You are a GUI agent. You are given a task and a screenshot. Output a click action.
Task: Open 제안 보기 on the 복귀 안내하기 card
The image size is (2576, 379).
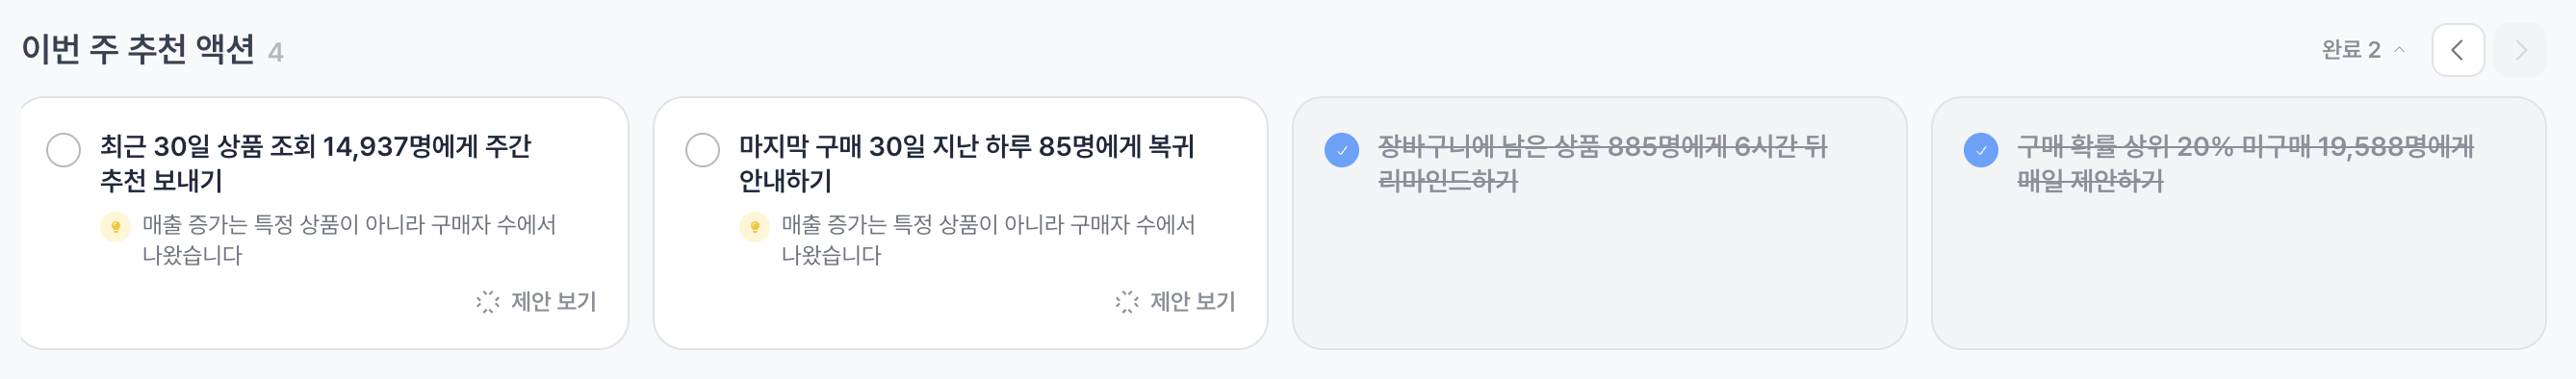[x=1175, y=302]
